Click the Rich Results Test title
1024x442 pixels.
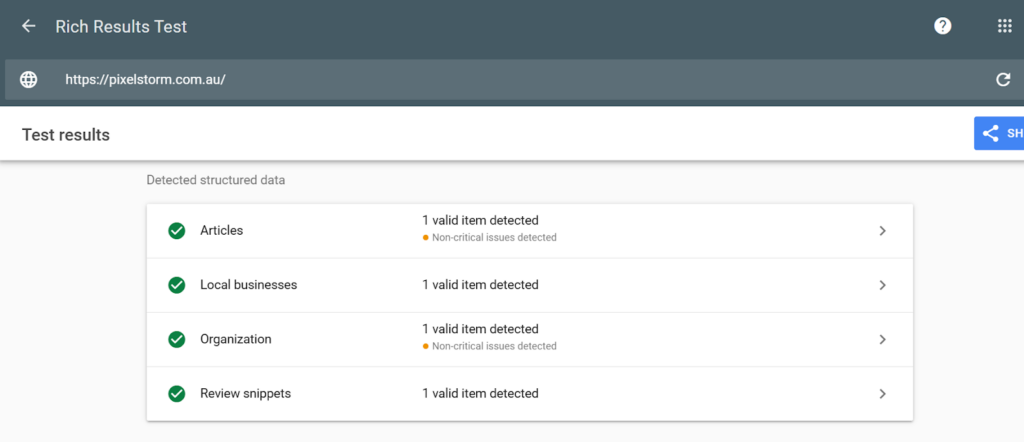pyautogui.click(x=121, y=26)
